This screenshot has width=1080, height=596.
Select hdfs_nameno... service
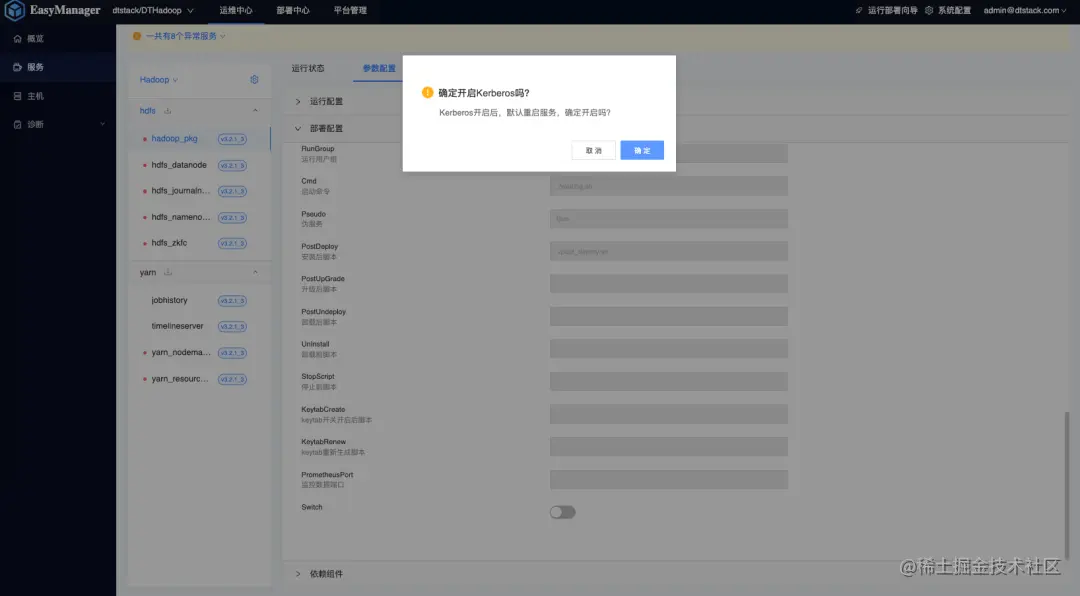click(180, 217)
